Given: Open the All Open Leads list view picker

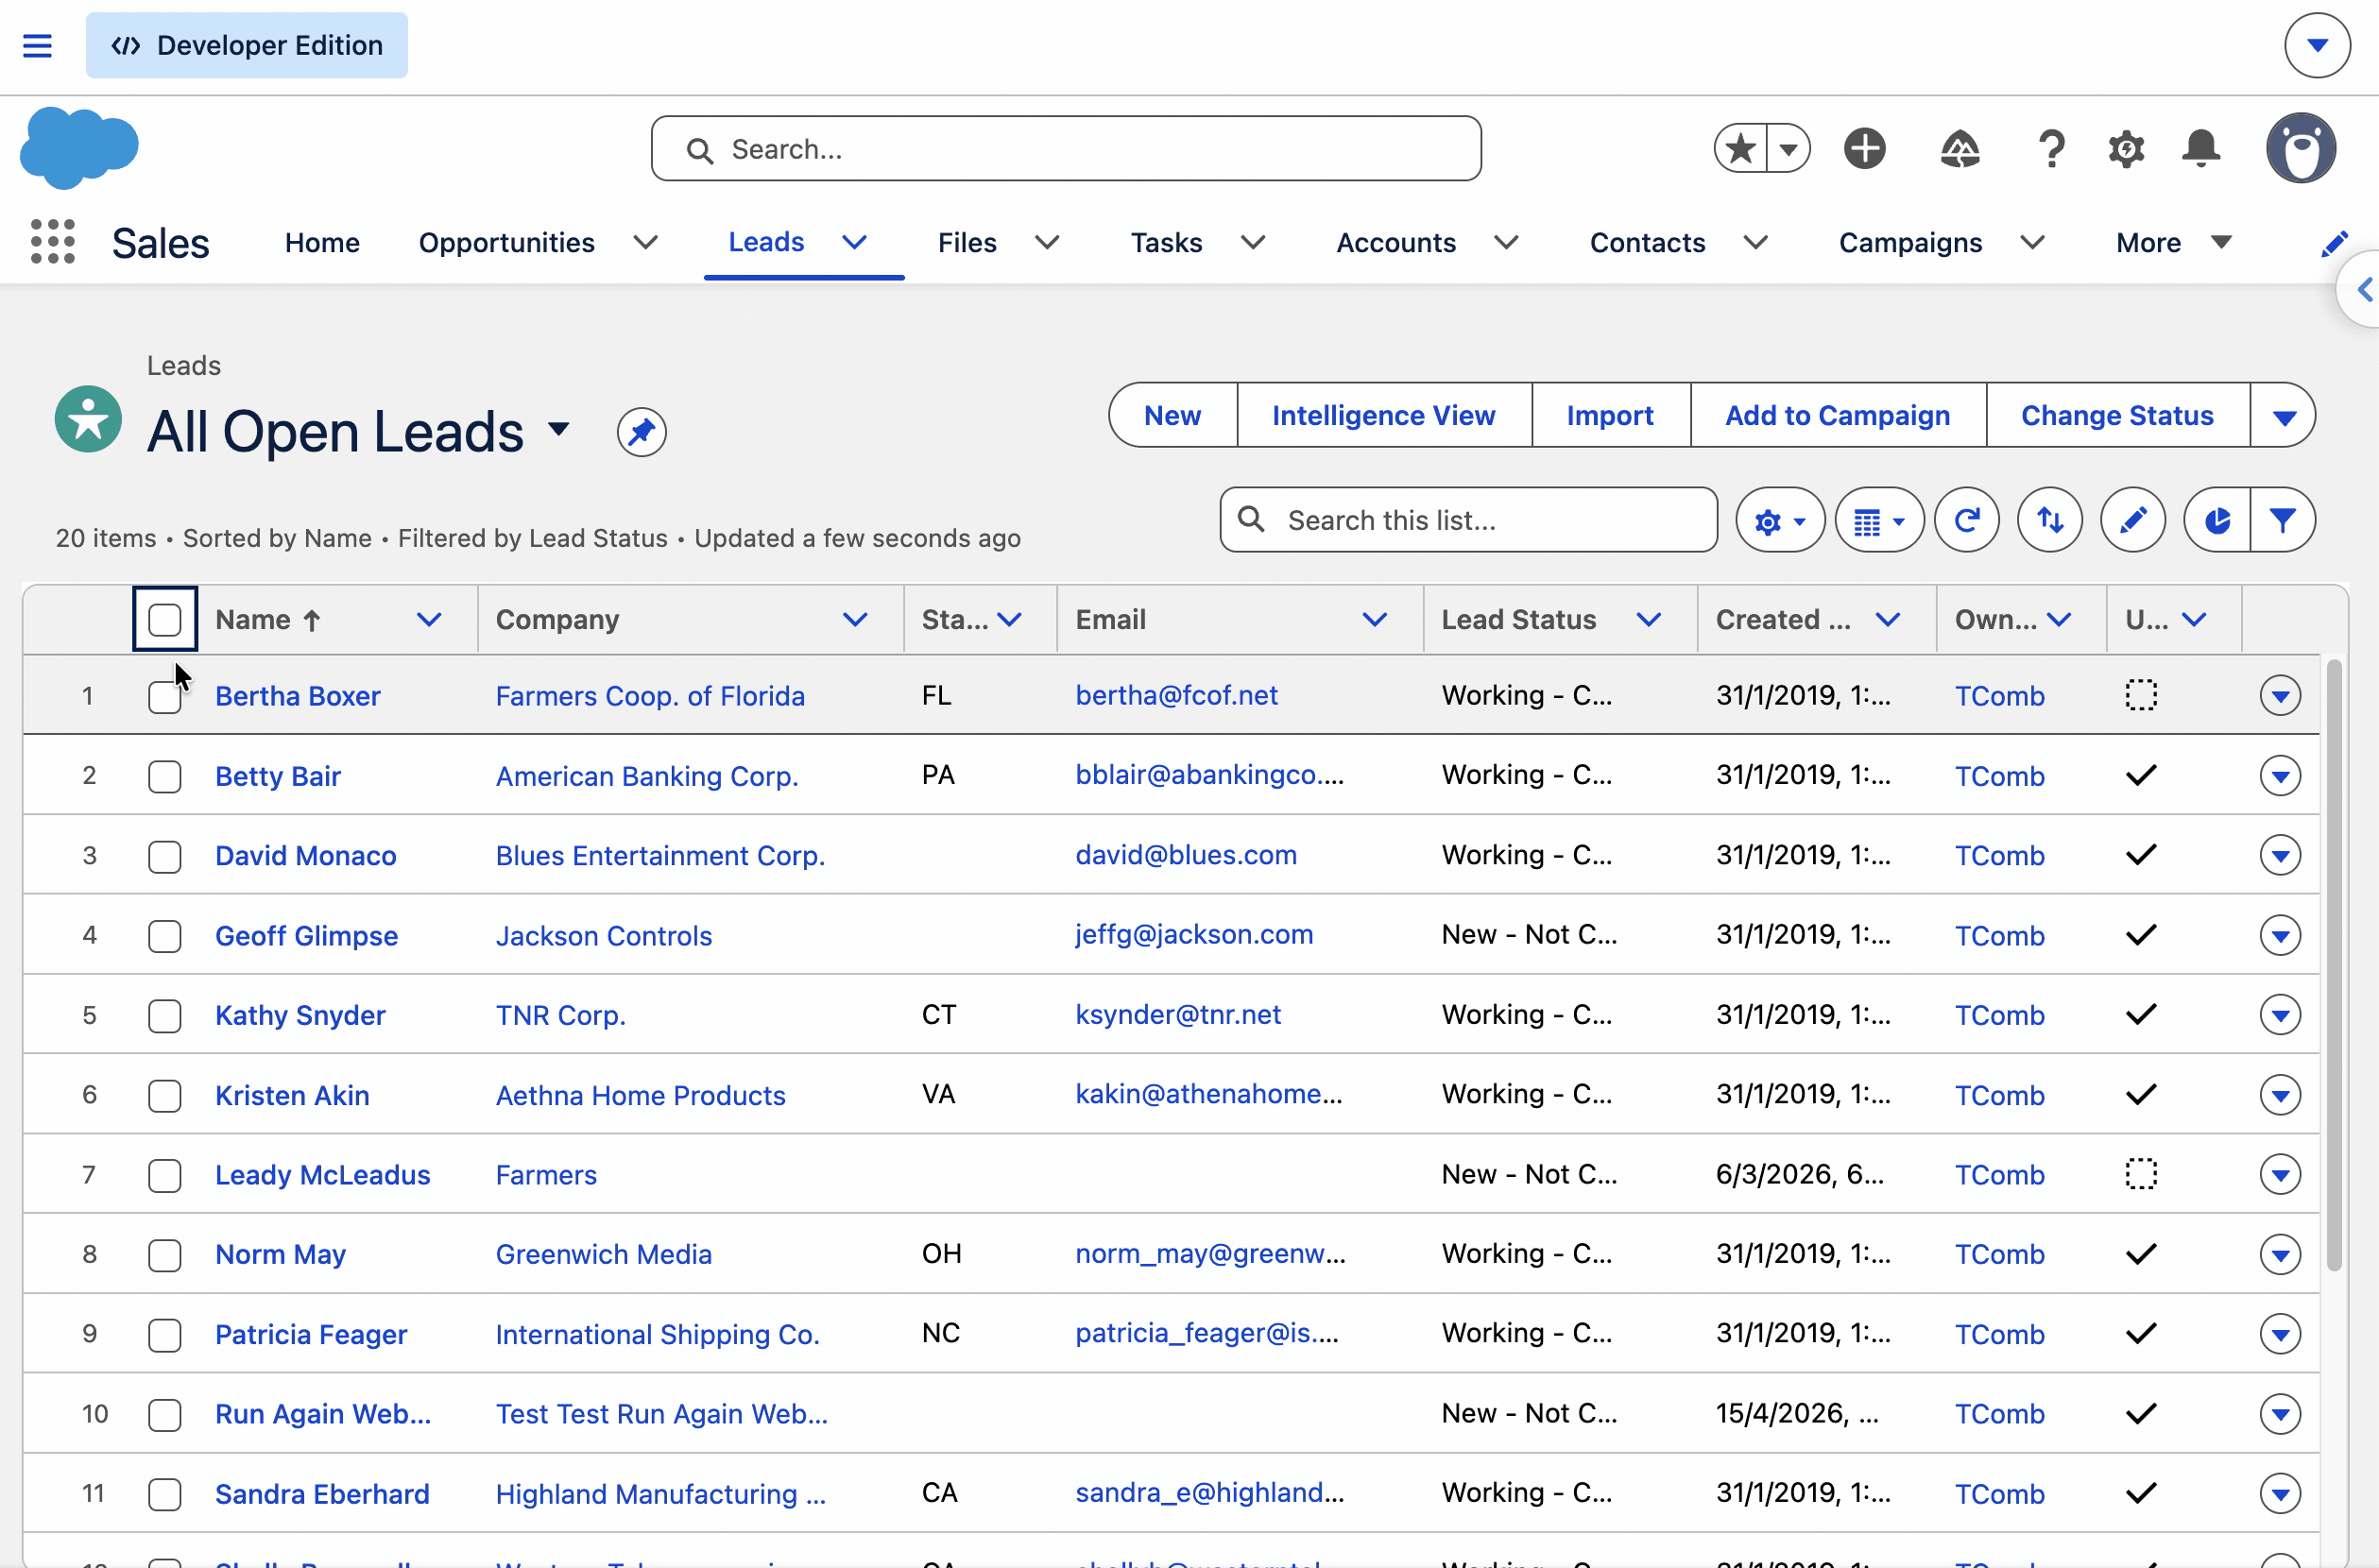Looking at the screenshot, I should tap(559, 430).
